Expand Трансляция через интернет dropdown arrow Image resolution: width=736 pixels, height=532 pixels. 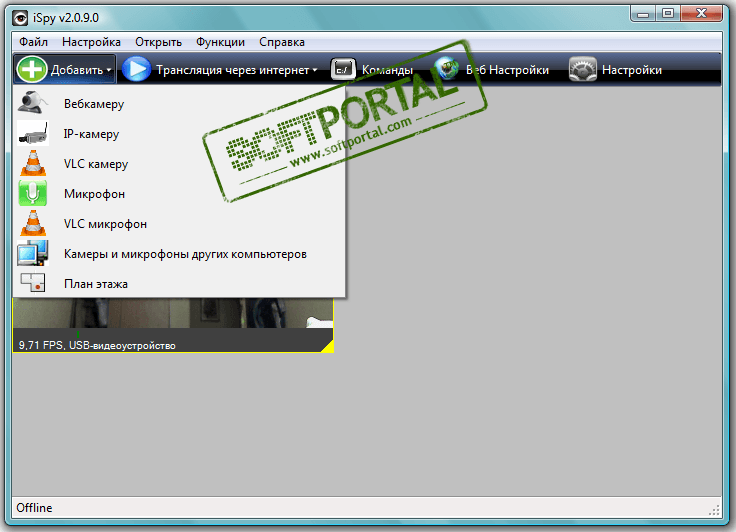[314, 70]
